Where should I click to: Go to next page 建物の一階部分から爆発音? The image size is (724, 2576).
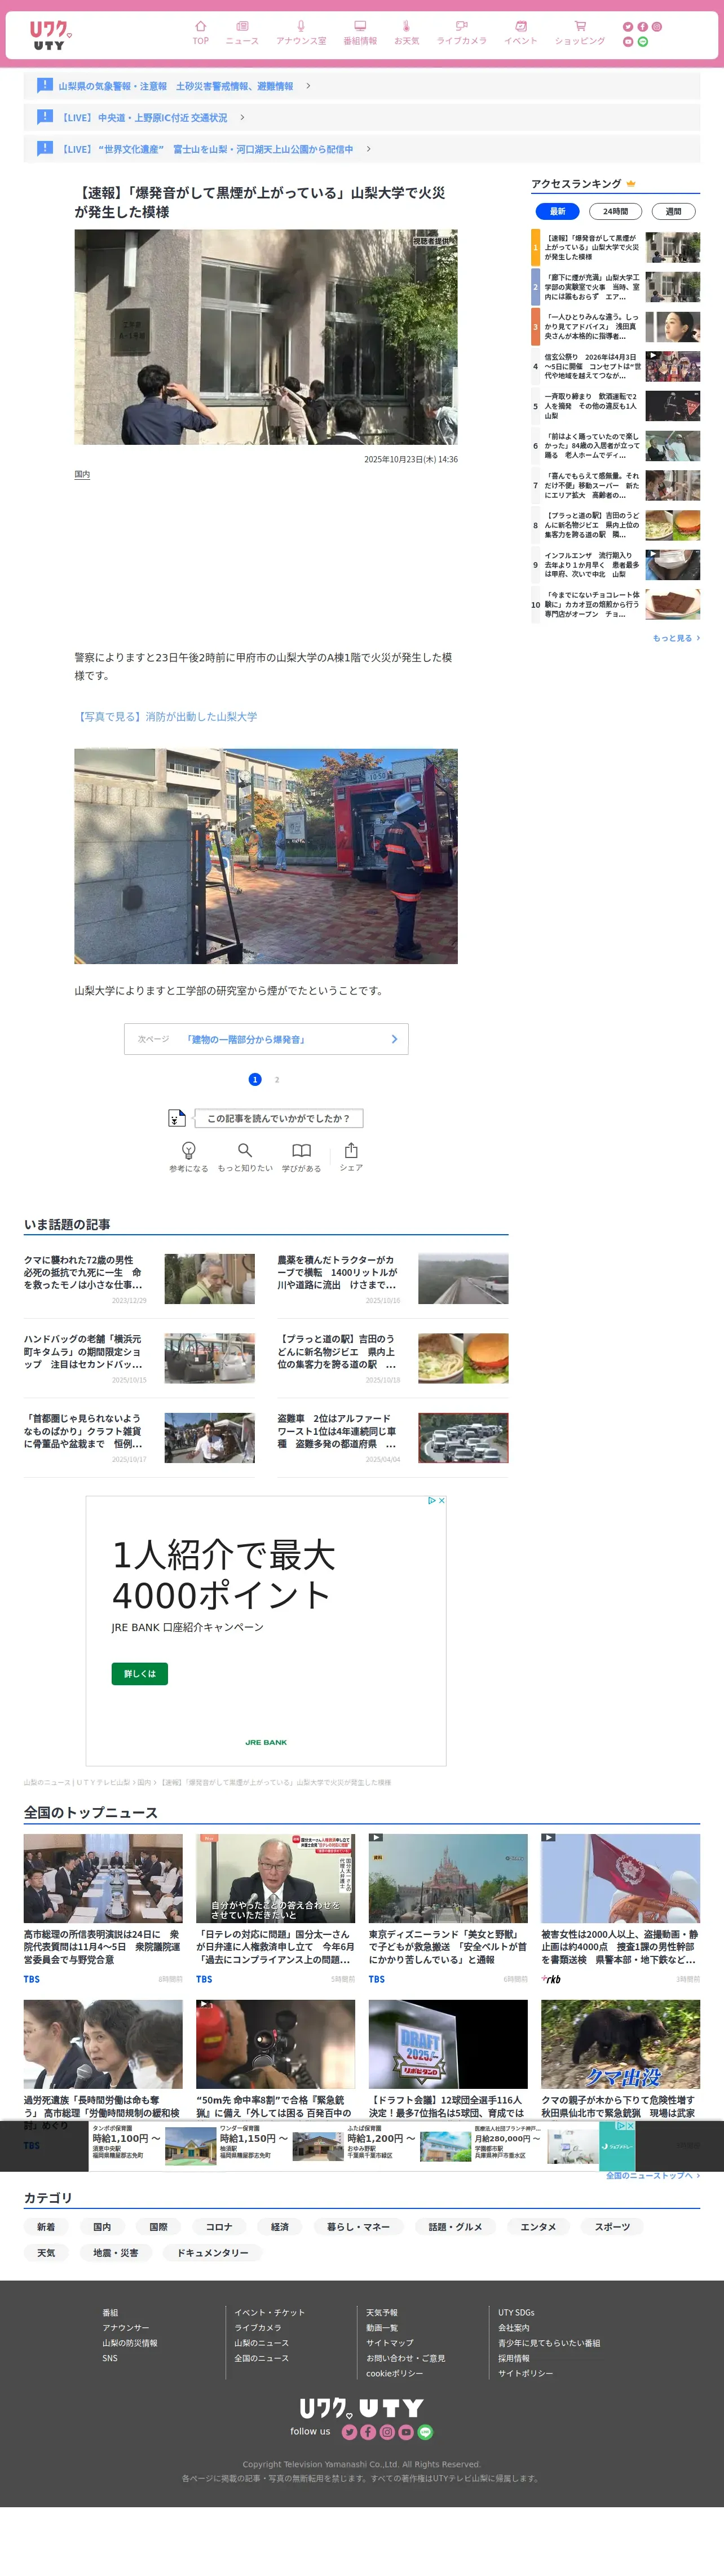tap(266, 1039)
